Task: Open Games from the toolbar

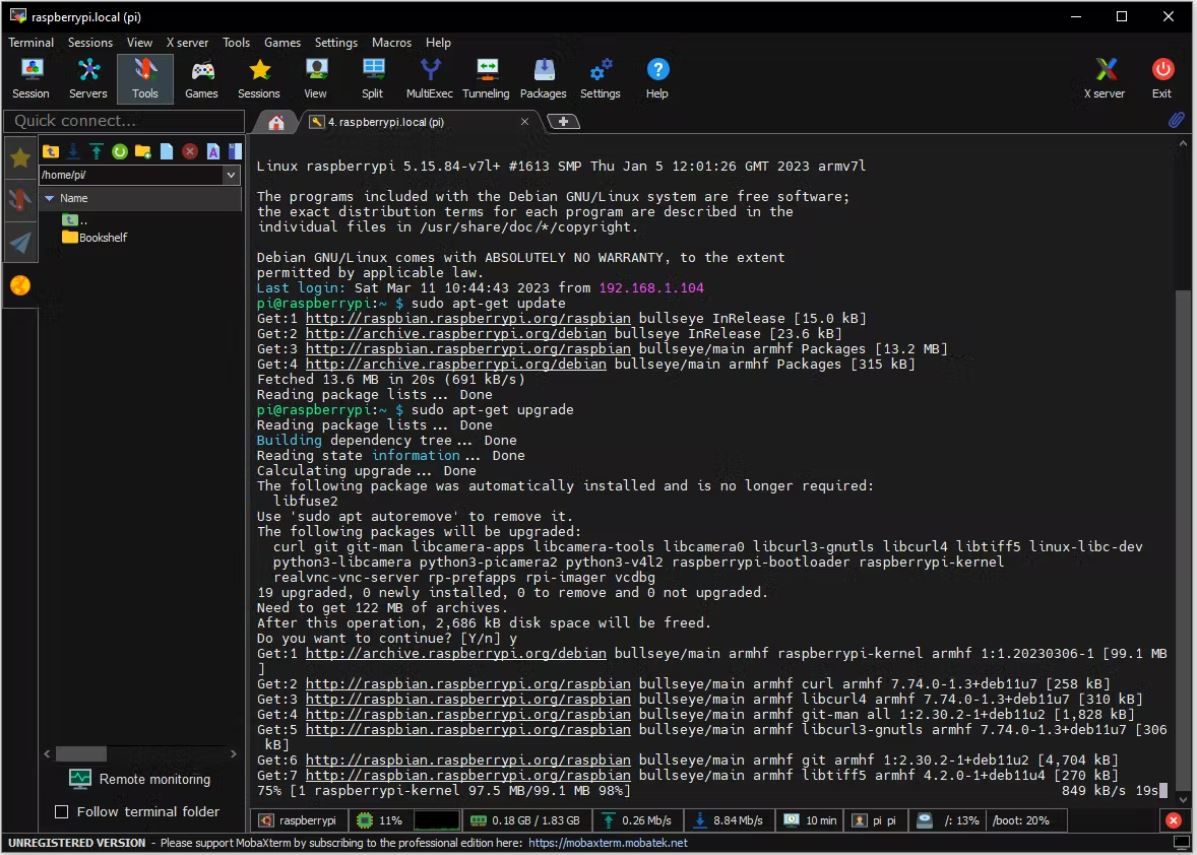Action: [x=202, y=79]
